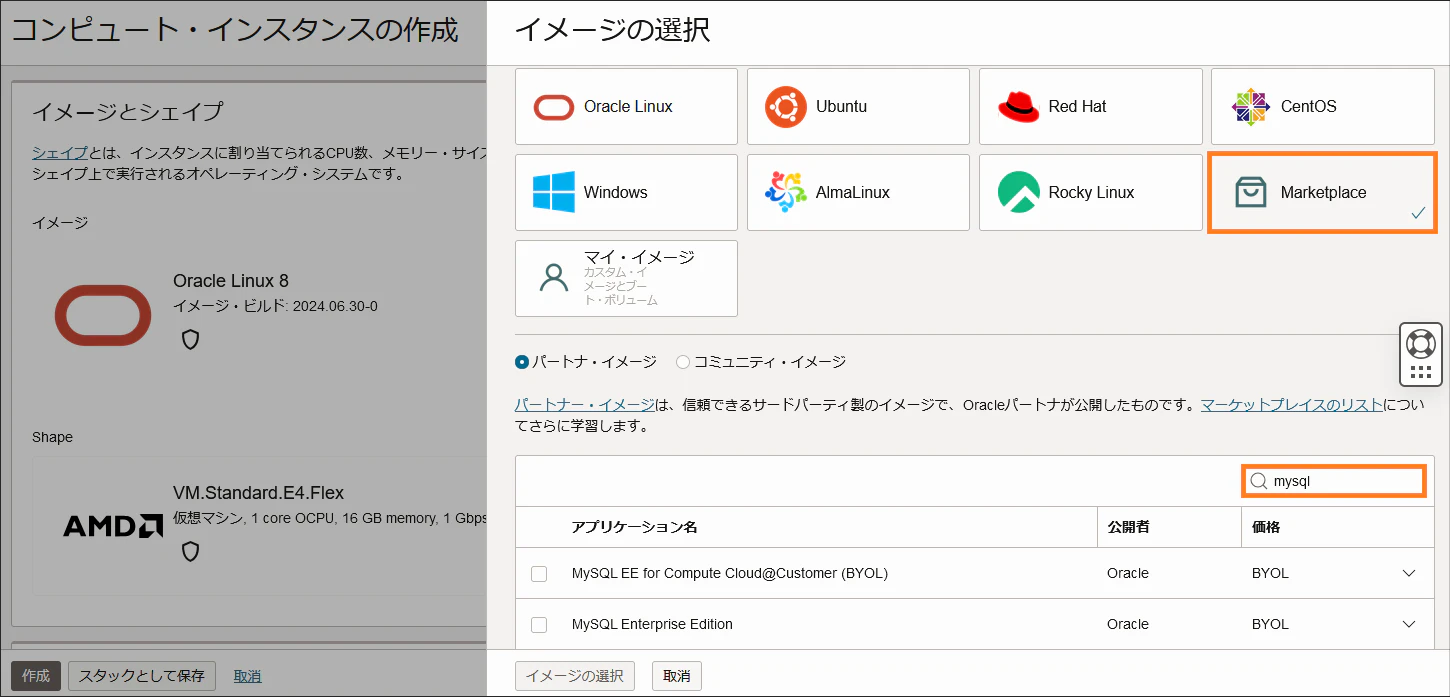Click MySQL EE for Compute Cloud@Customer (BYOL) text
The image size is (1450, 697).
730,573
